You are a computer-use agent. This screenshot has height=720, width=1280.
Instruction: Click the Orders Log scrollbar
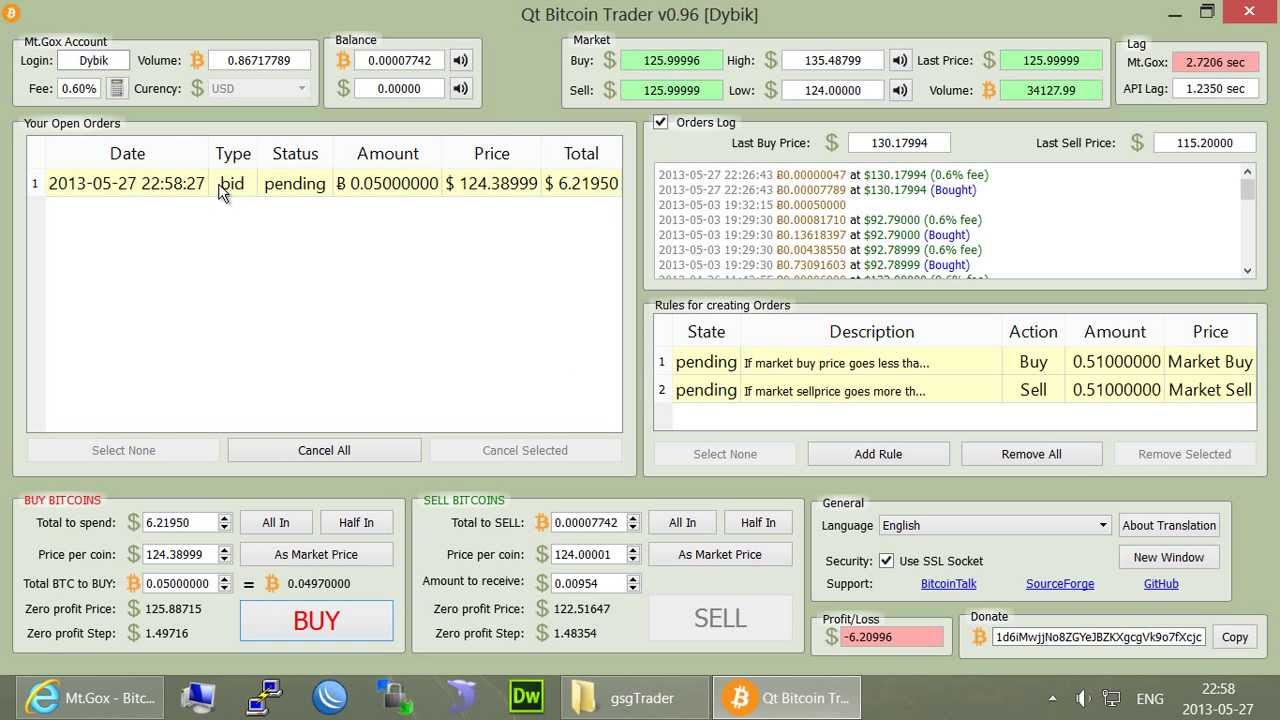point(1247,220)
